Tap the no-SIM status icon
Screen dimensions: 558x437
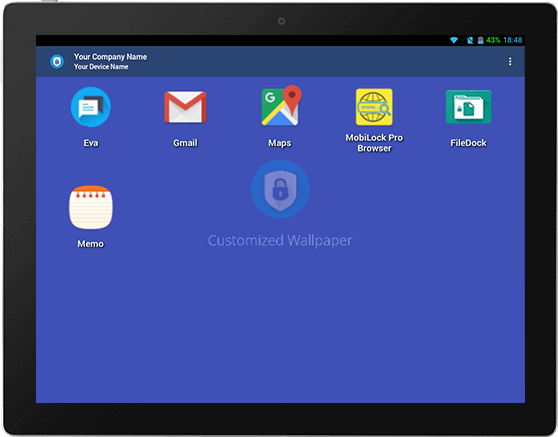click(470, 40)
